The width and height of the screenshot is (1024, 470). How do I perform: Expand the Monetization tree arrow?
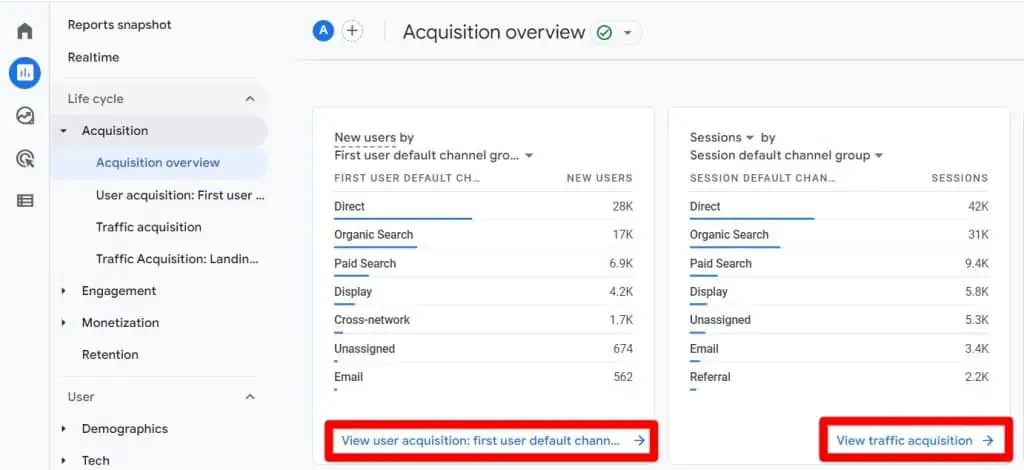pos(63,322)
